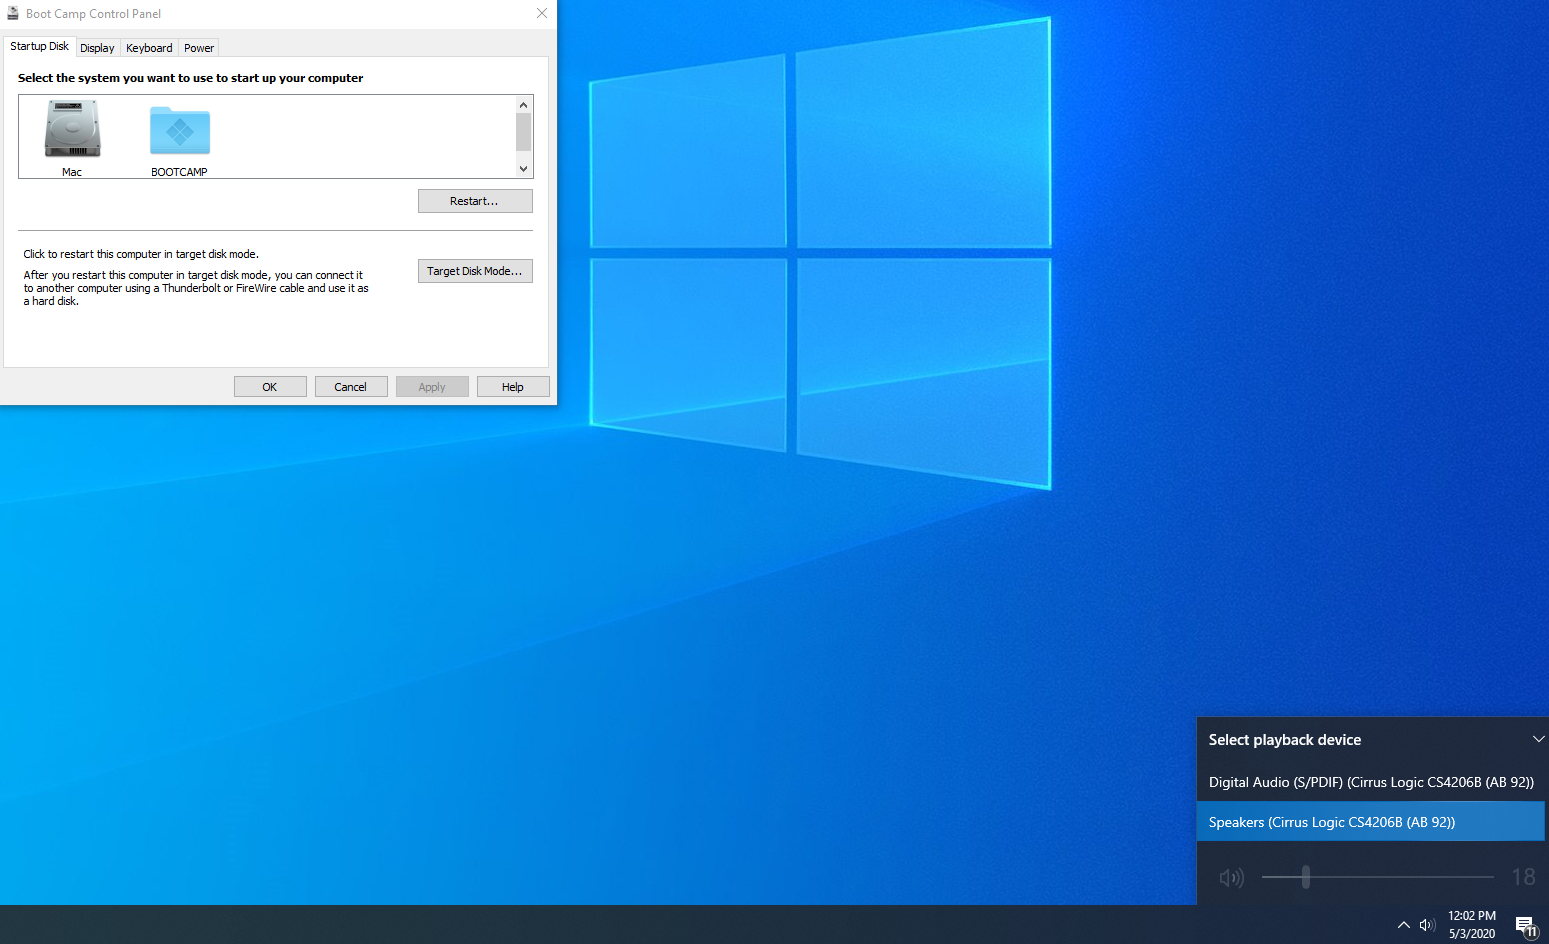Image resolution: width=1549 pixels, height=944 pixels.
Task: Show hidden icons in system tray
Action: tap(1403, 925)
